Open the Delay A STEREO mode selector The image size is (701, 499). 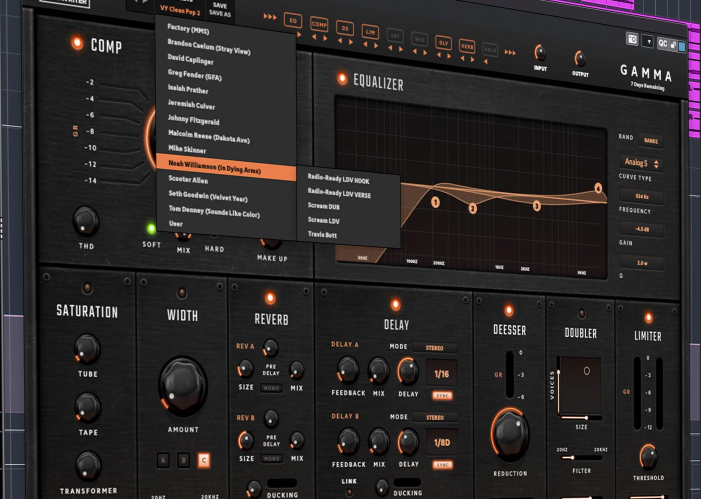pyautogui.click(x=435, y=348)
